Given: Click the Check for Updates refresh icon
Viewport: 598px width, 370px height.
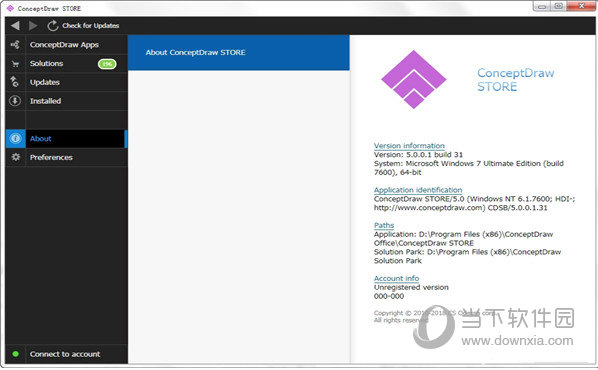Looking at the screenshot, I should point(53,26).
